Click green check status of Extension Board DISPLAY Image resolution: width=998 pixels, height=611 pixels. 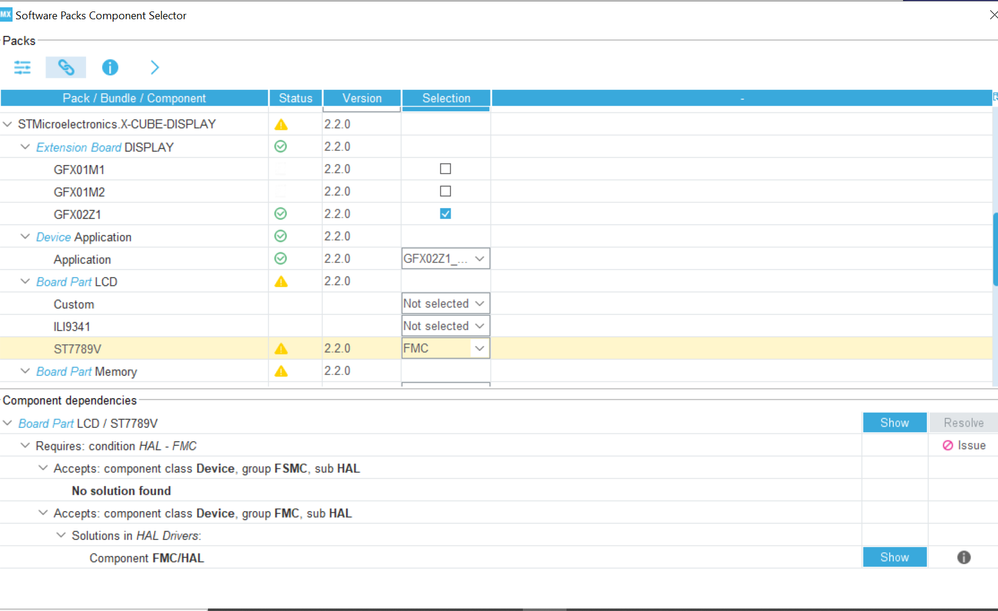pos(281,147)
